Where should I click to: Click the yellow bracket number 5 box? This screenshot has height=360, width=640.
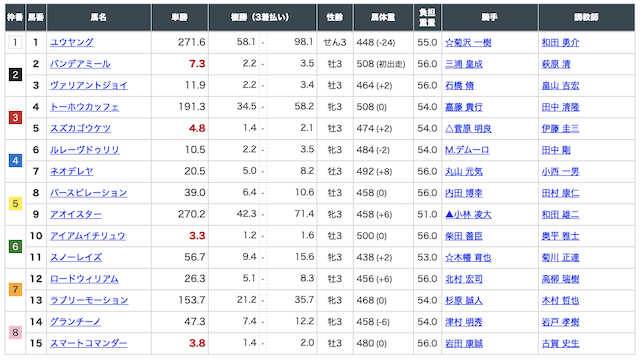click(15, 203)
